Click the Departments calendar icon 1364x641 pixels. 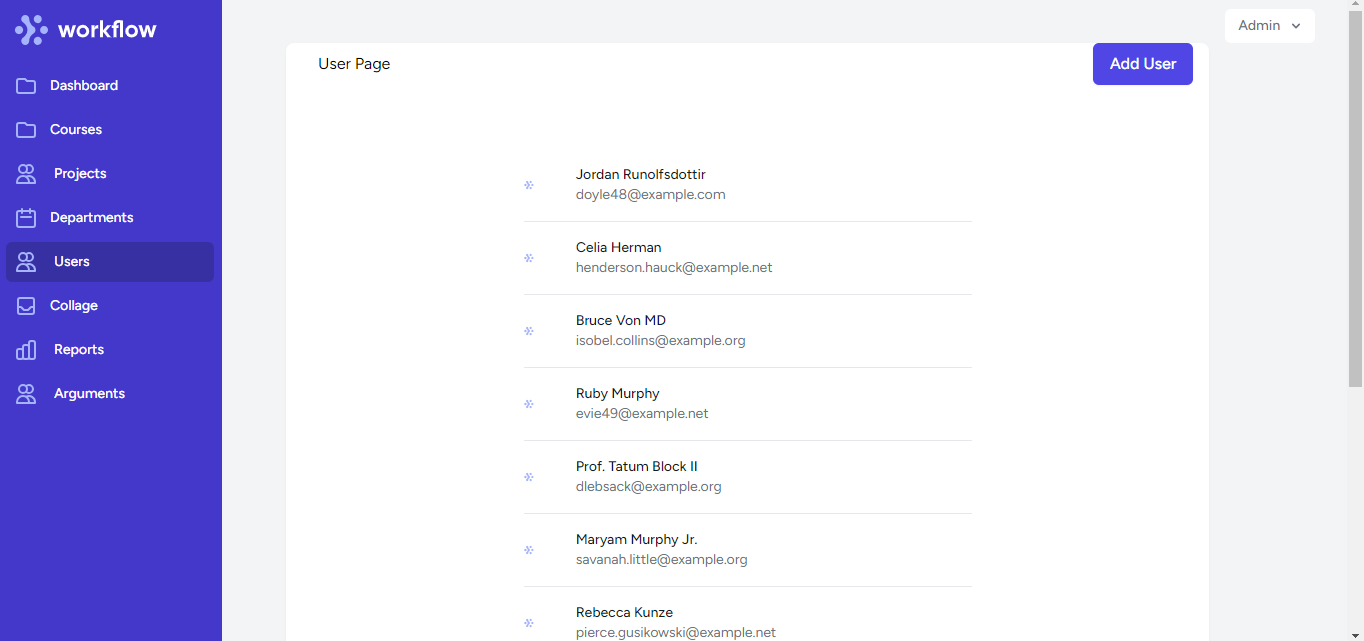[x=26, y=217]
